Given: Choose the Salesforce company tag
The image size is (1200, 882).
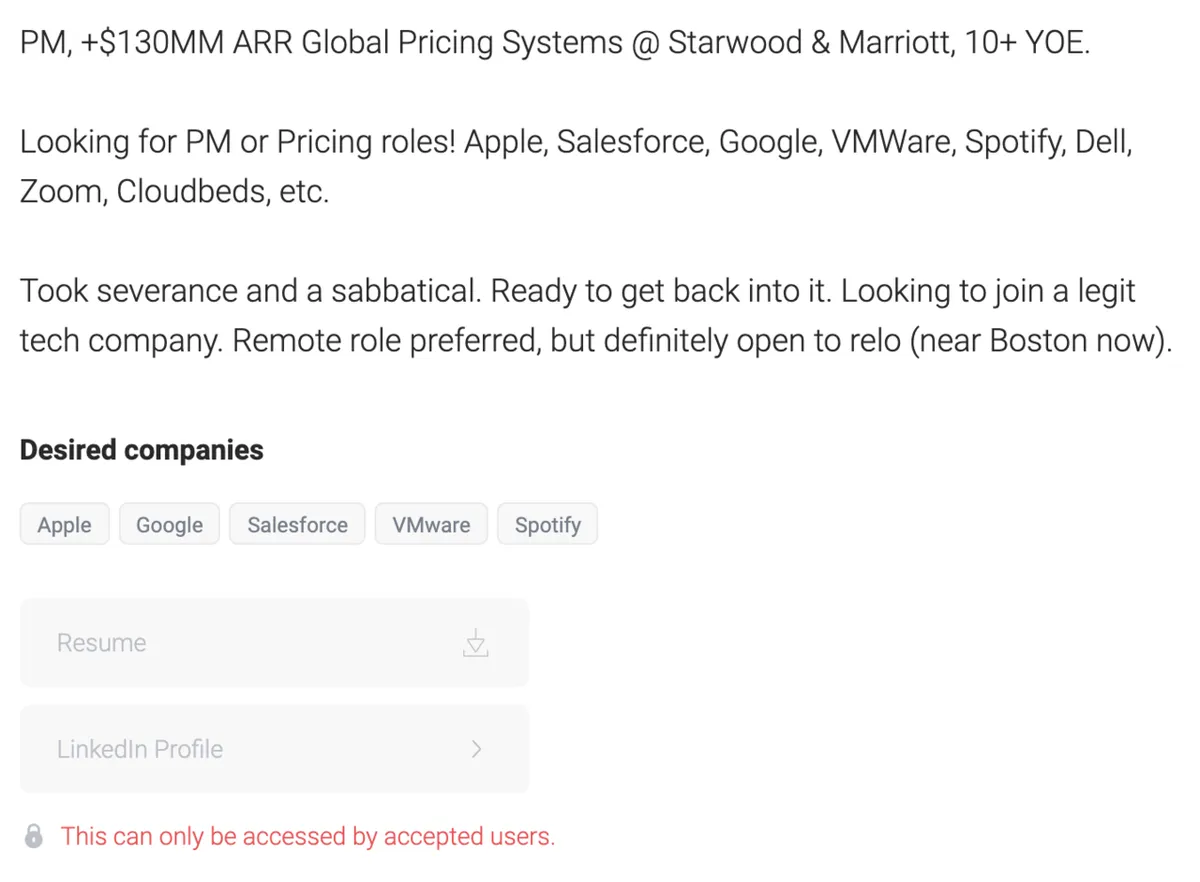Looking at the screenshot, I should [297, 525].
